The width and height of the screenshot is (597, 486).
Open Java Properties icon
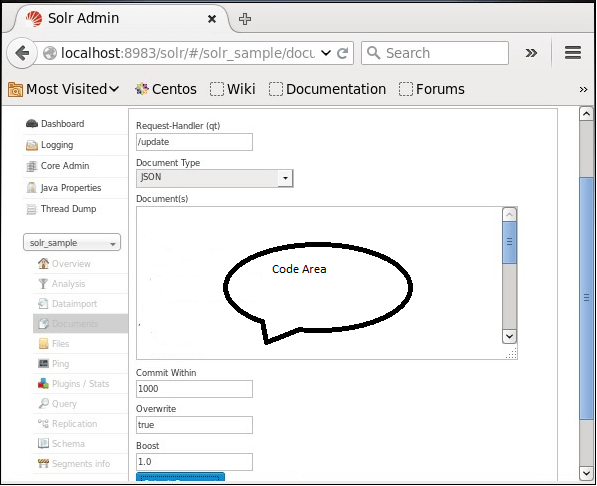tap(32, 188)
